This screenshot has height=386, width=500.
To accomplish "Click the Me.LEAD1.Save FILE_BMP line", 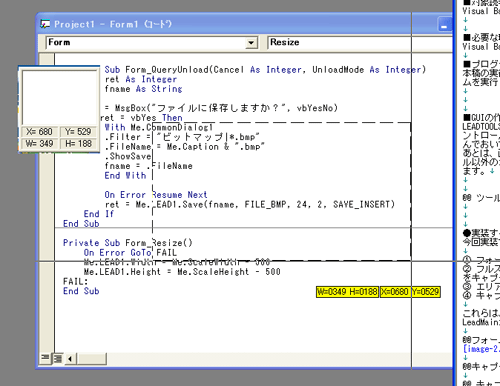I will coord(250,204).
